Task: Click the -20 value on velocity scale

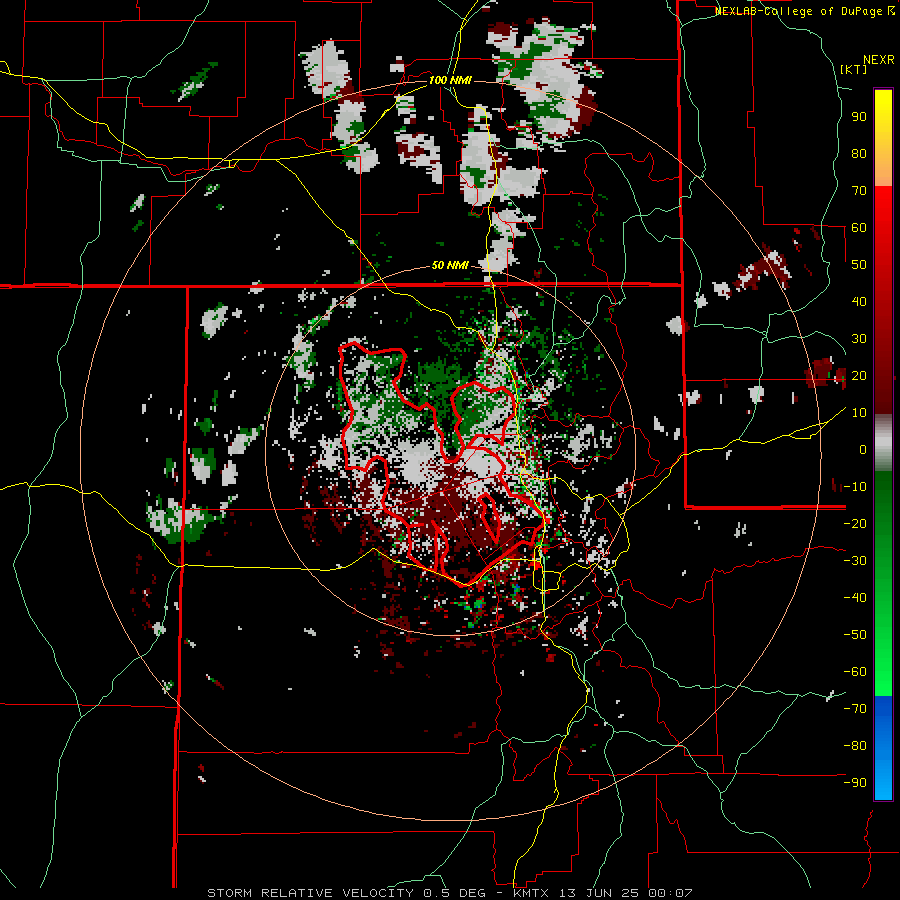Action: 855,523
